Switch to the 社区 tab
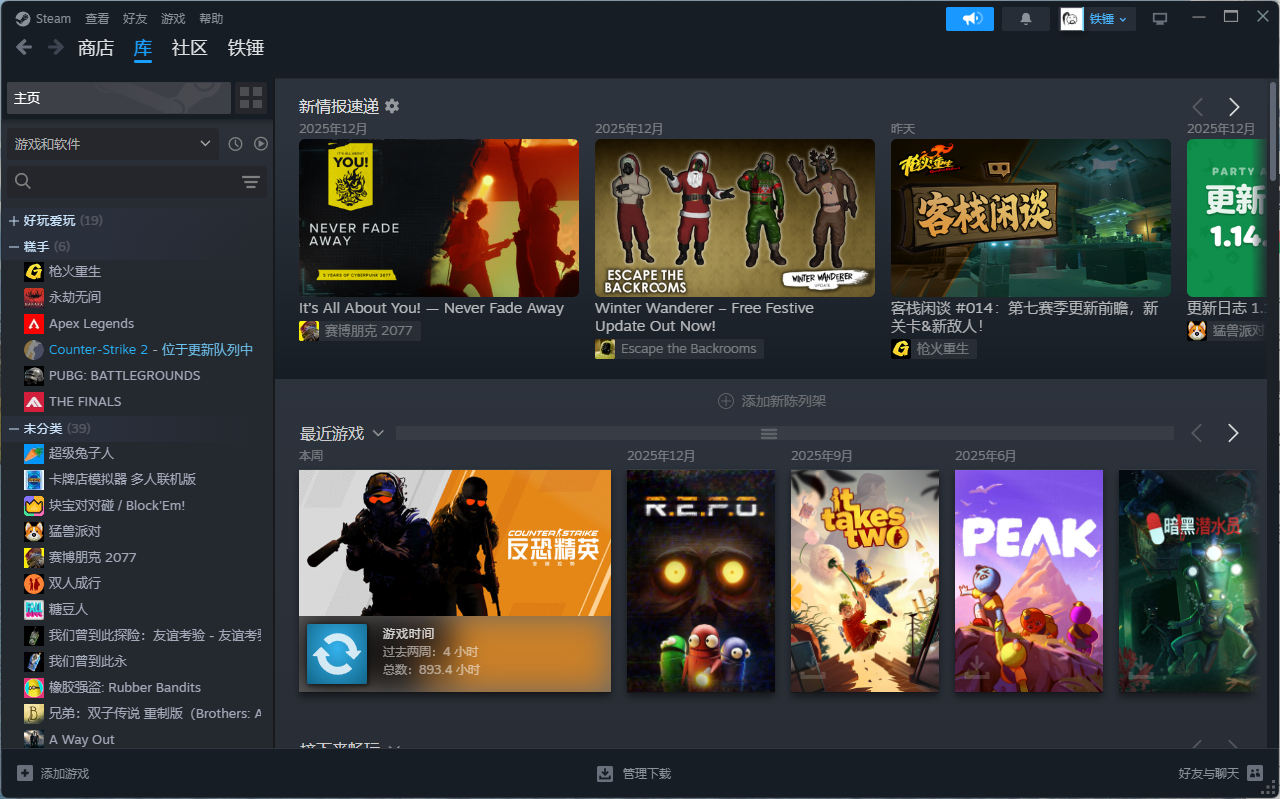Image resolution: width=1280 pixels, height=799 pixels. click(189, 47)
